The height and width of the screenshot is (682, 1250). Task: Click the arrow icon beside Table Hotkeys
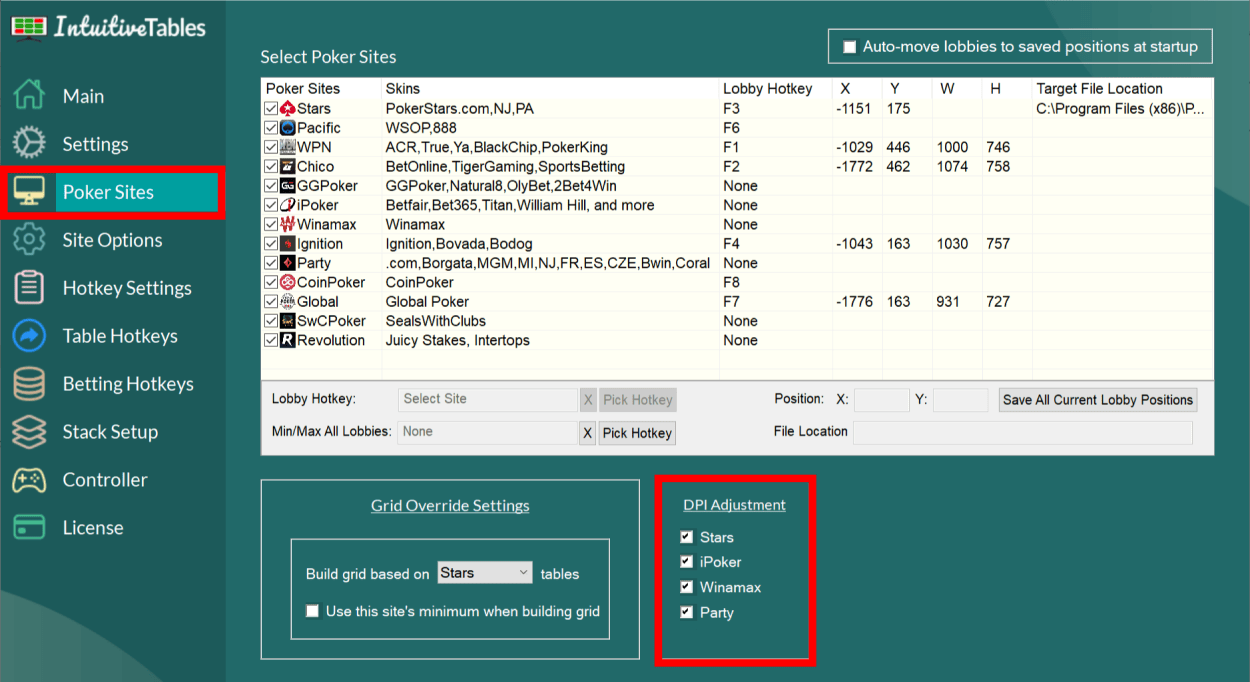pyautogui.click(x=29, y=336)
